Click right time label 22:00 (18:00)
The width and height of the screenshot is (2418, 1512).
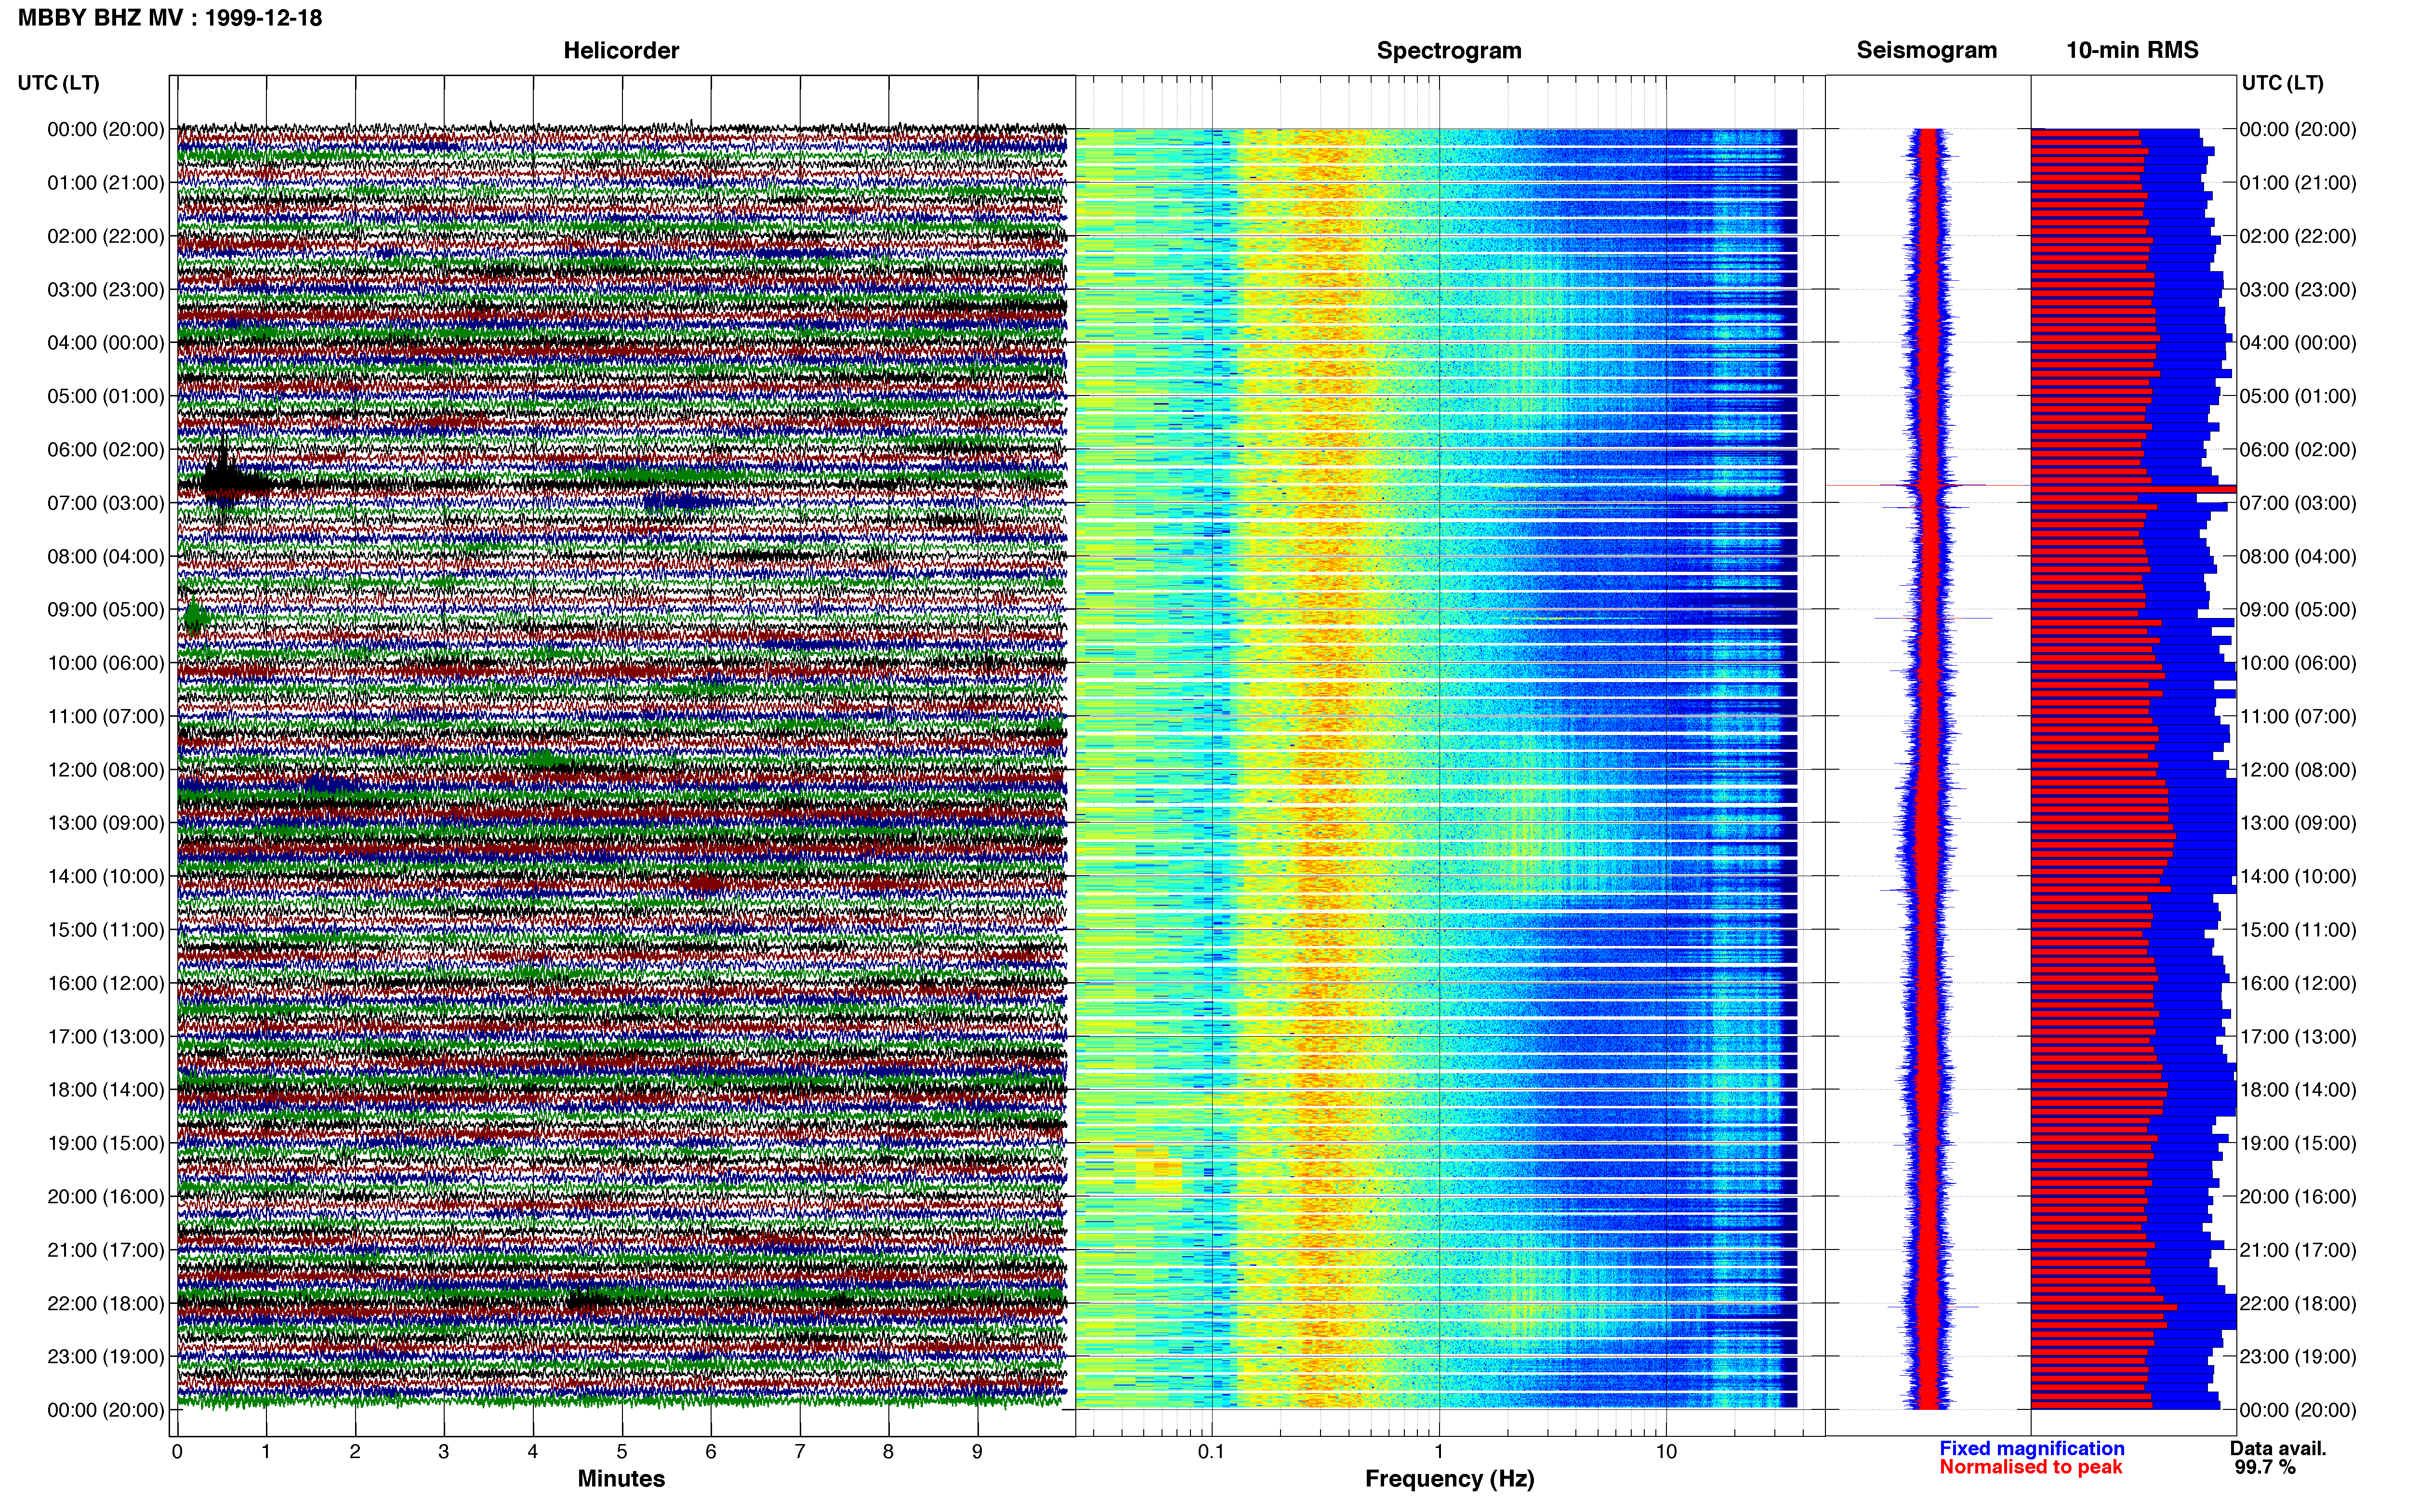(x=2298, y=1304)
